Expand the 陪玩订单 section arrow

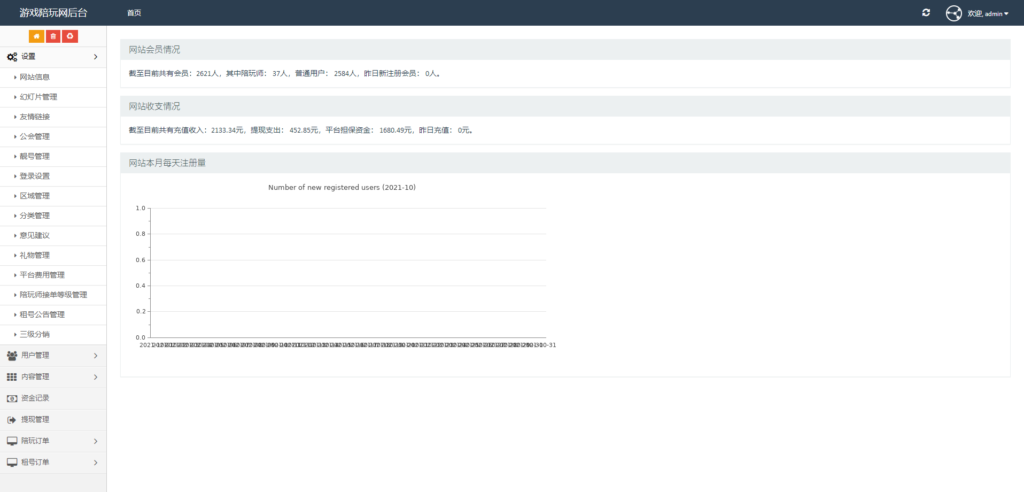click(95, 441)
